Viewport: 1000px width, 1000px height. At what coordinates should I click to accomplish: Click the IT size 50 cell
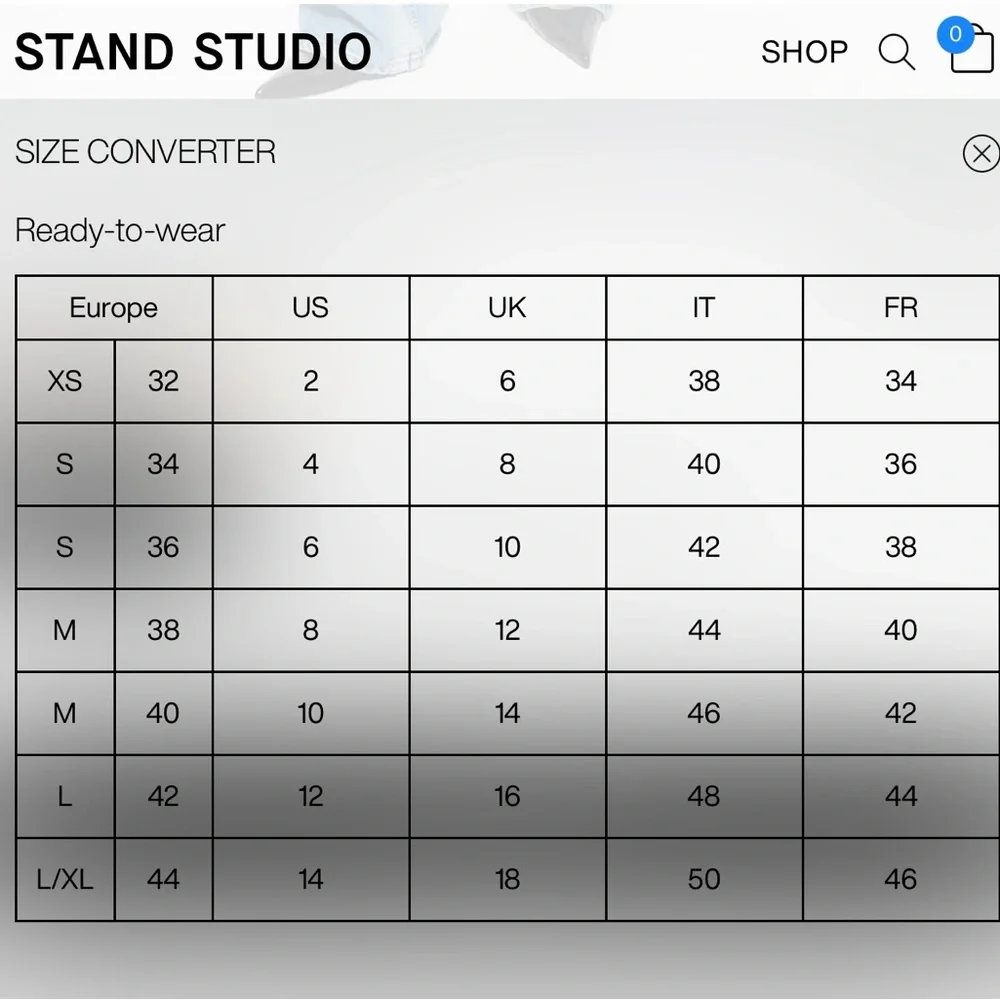coord(704,879)
